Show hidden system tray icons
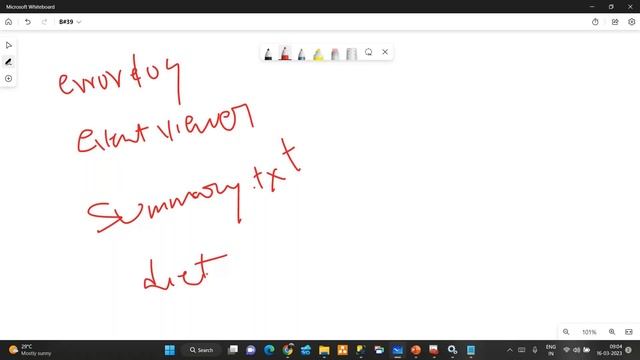Viewport: 640px width, 360px height. pyautogui.click(x=509, y=350)
